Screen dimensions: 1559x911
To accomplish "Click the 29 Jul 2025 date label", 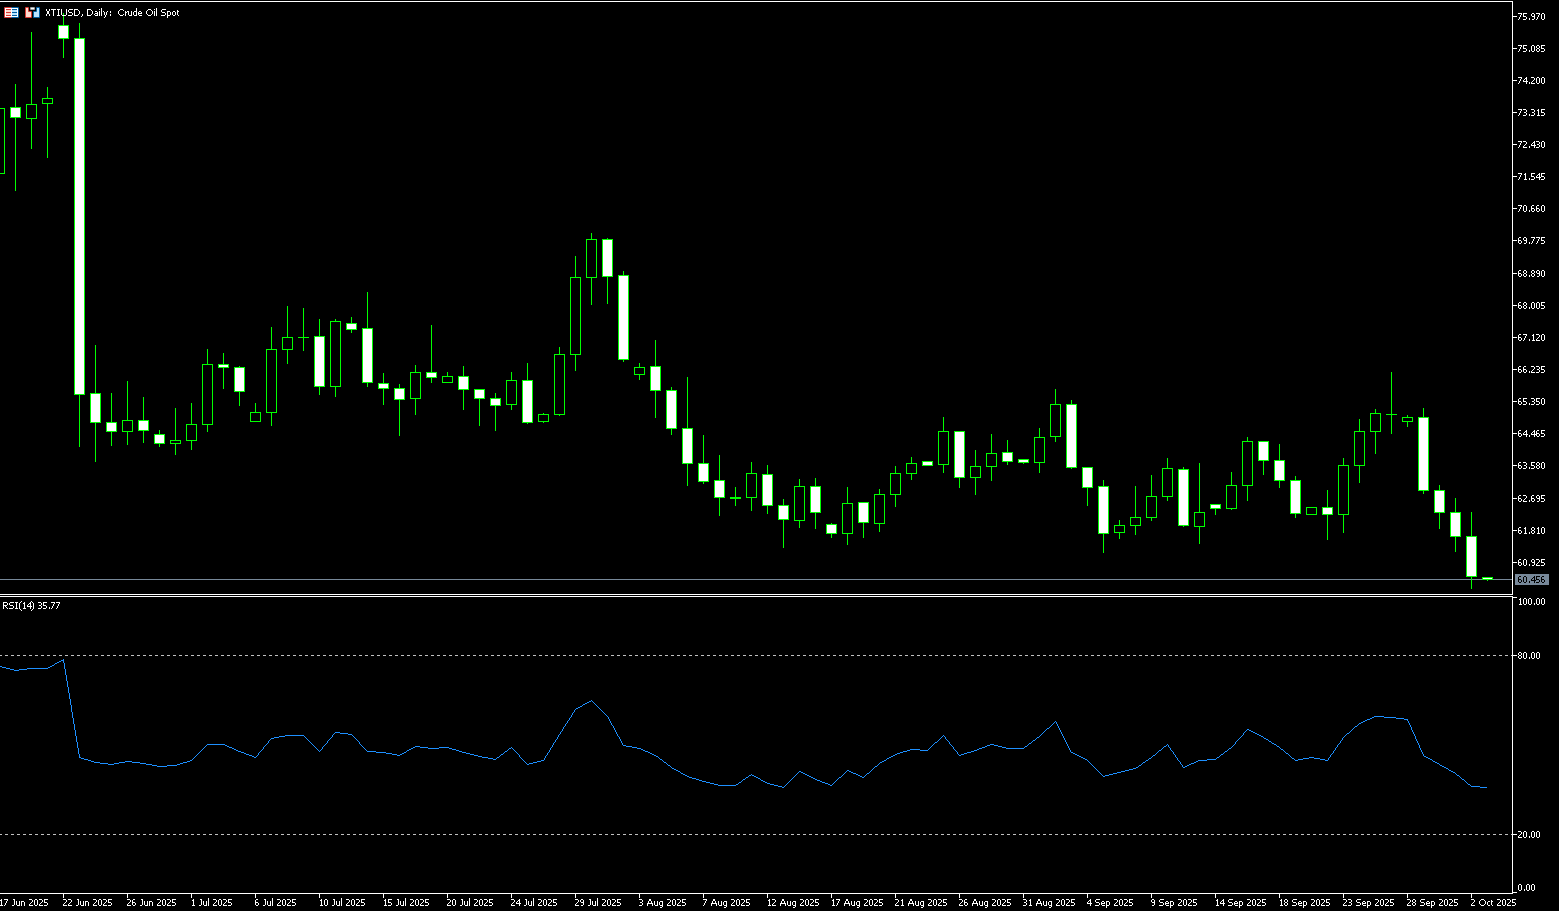I will coord(597,902).
